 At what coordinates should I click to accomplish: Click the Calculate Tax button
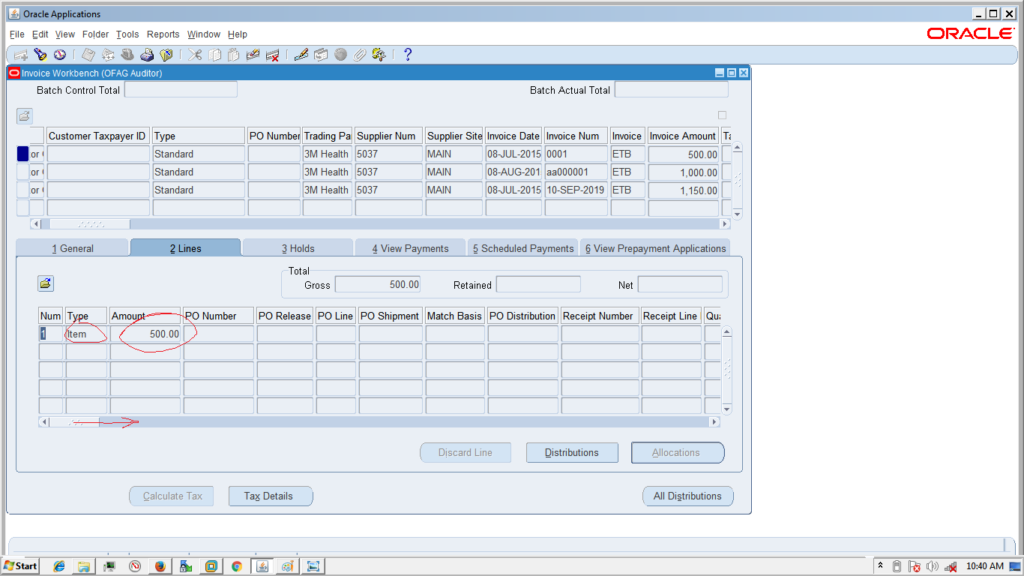coord(172,496)
